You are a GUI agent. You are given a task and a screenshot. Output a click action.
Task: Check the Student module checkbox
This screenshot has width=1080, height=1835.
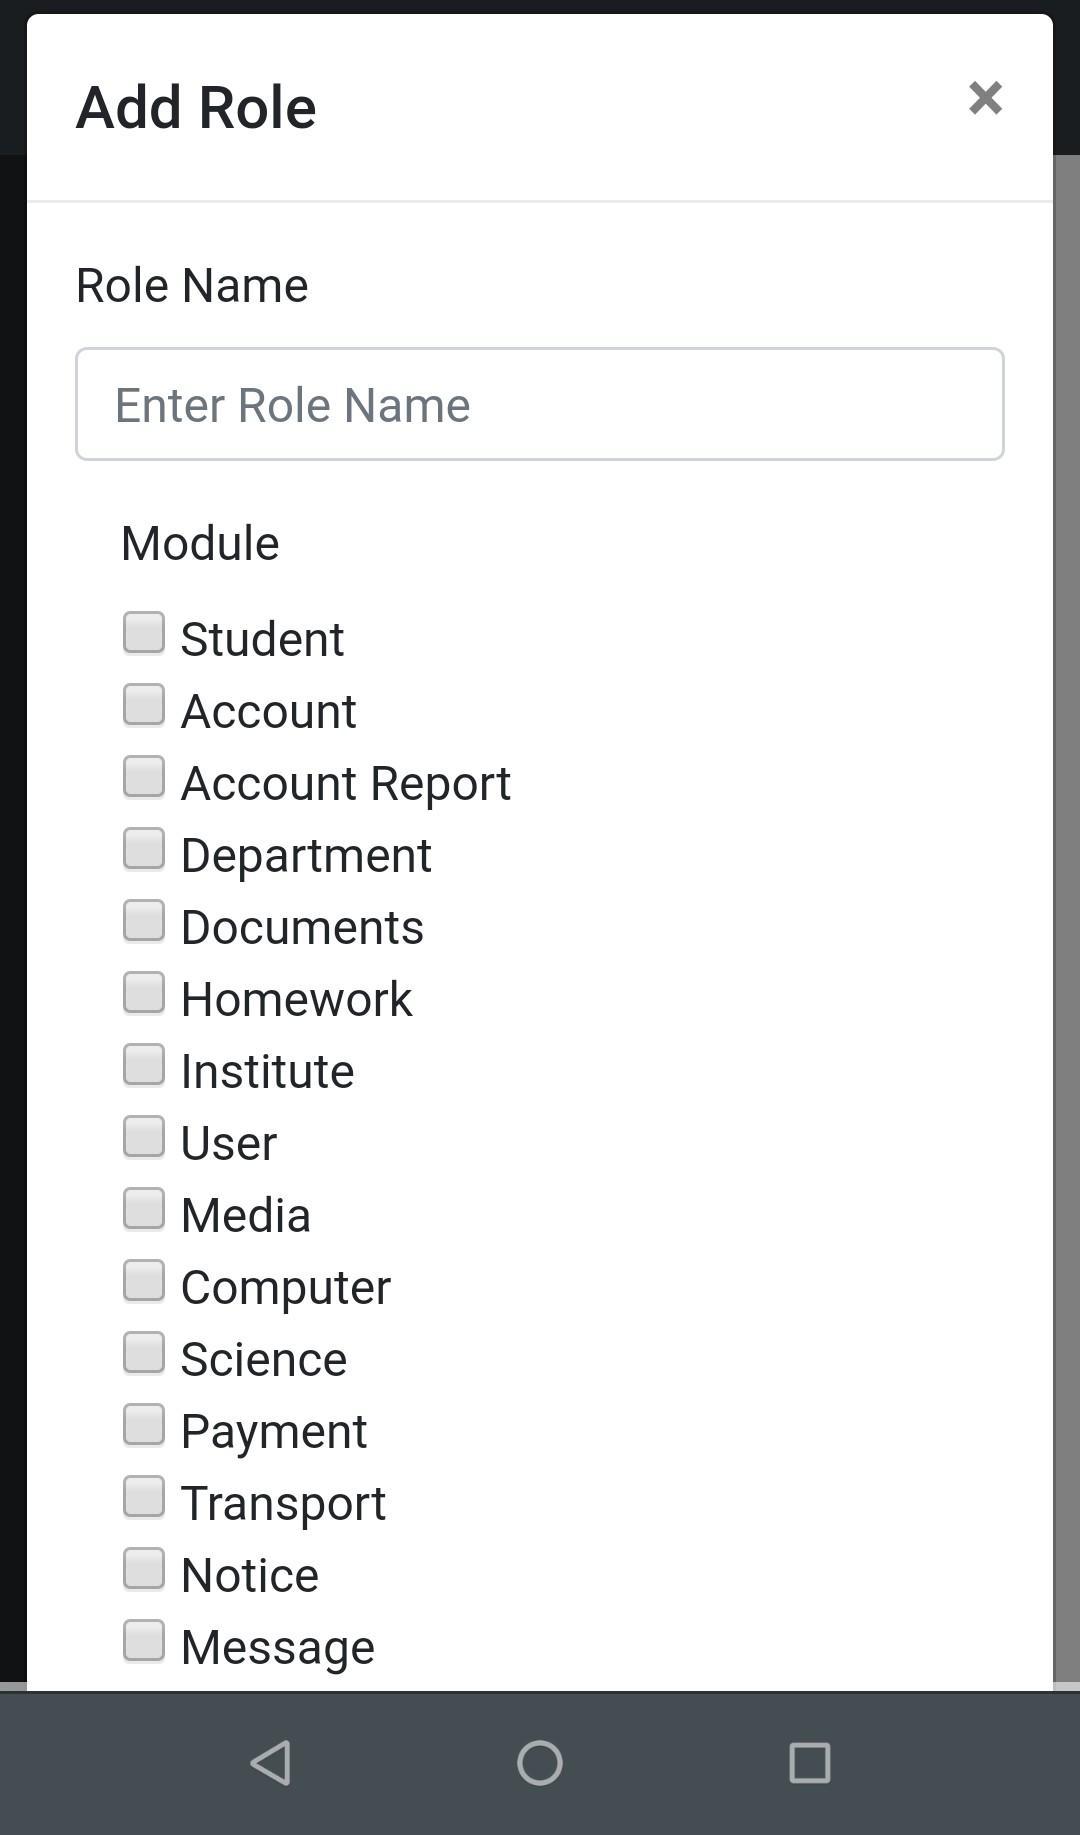click(x=144, y=633)
